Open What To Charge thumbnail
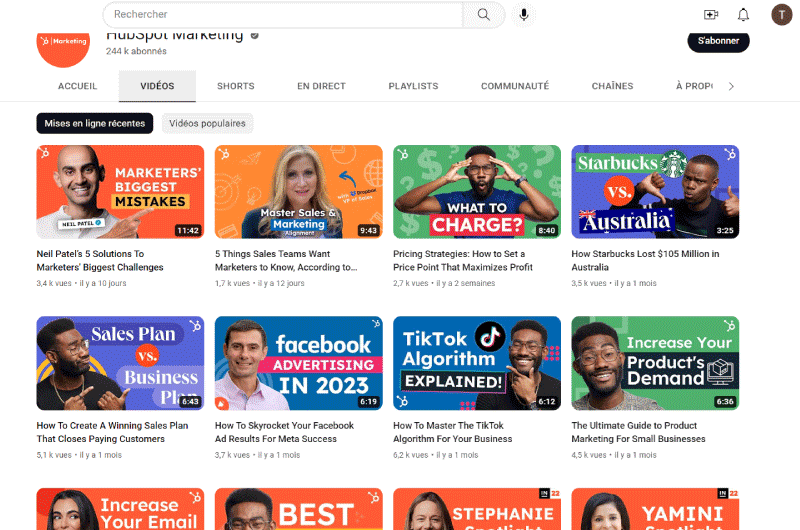The height and width of the screenshot is (530, 800). point(477,192)
